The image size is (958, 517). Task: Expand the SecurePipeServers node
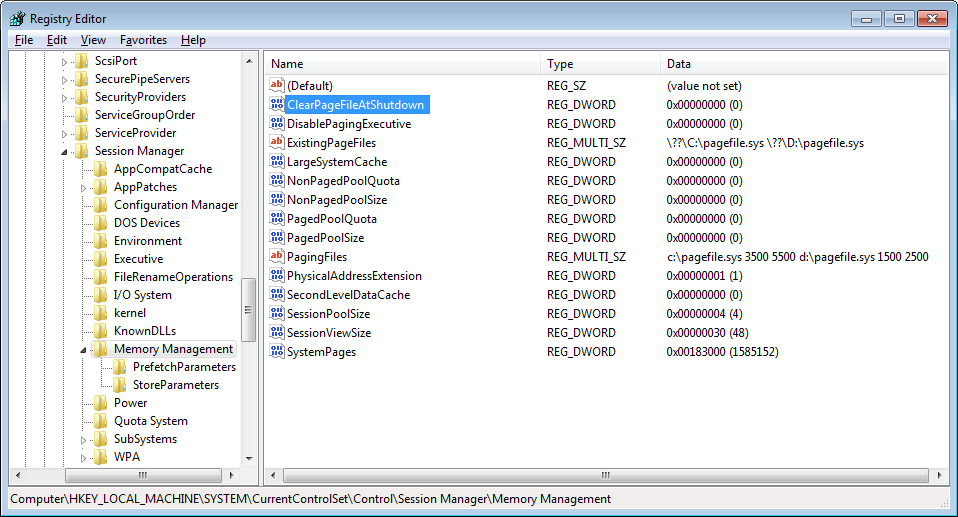(64, 79)
